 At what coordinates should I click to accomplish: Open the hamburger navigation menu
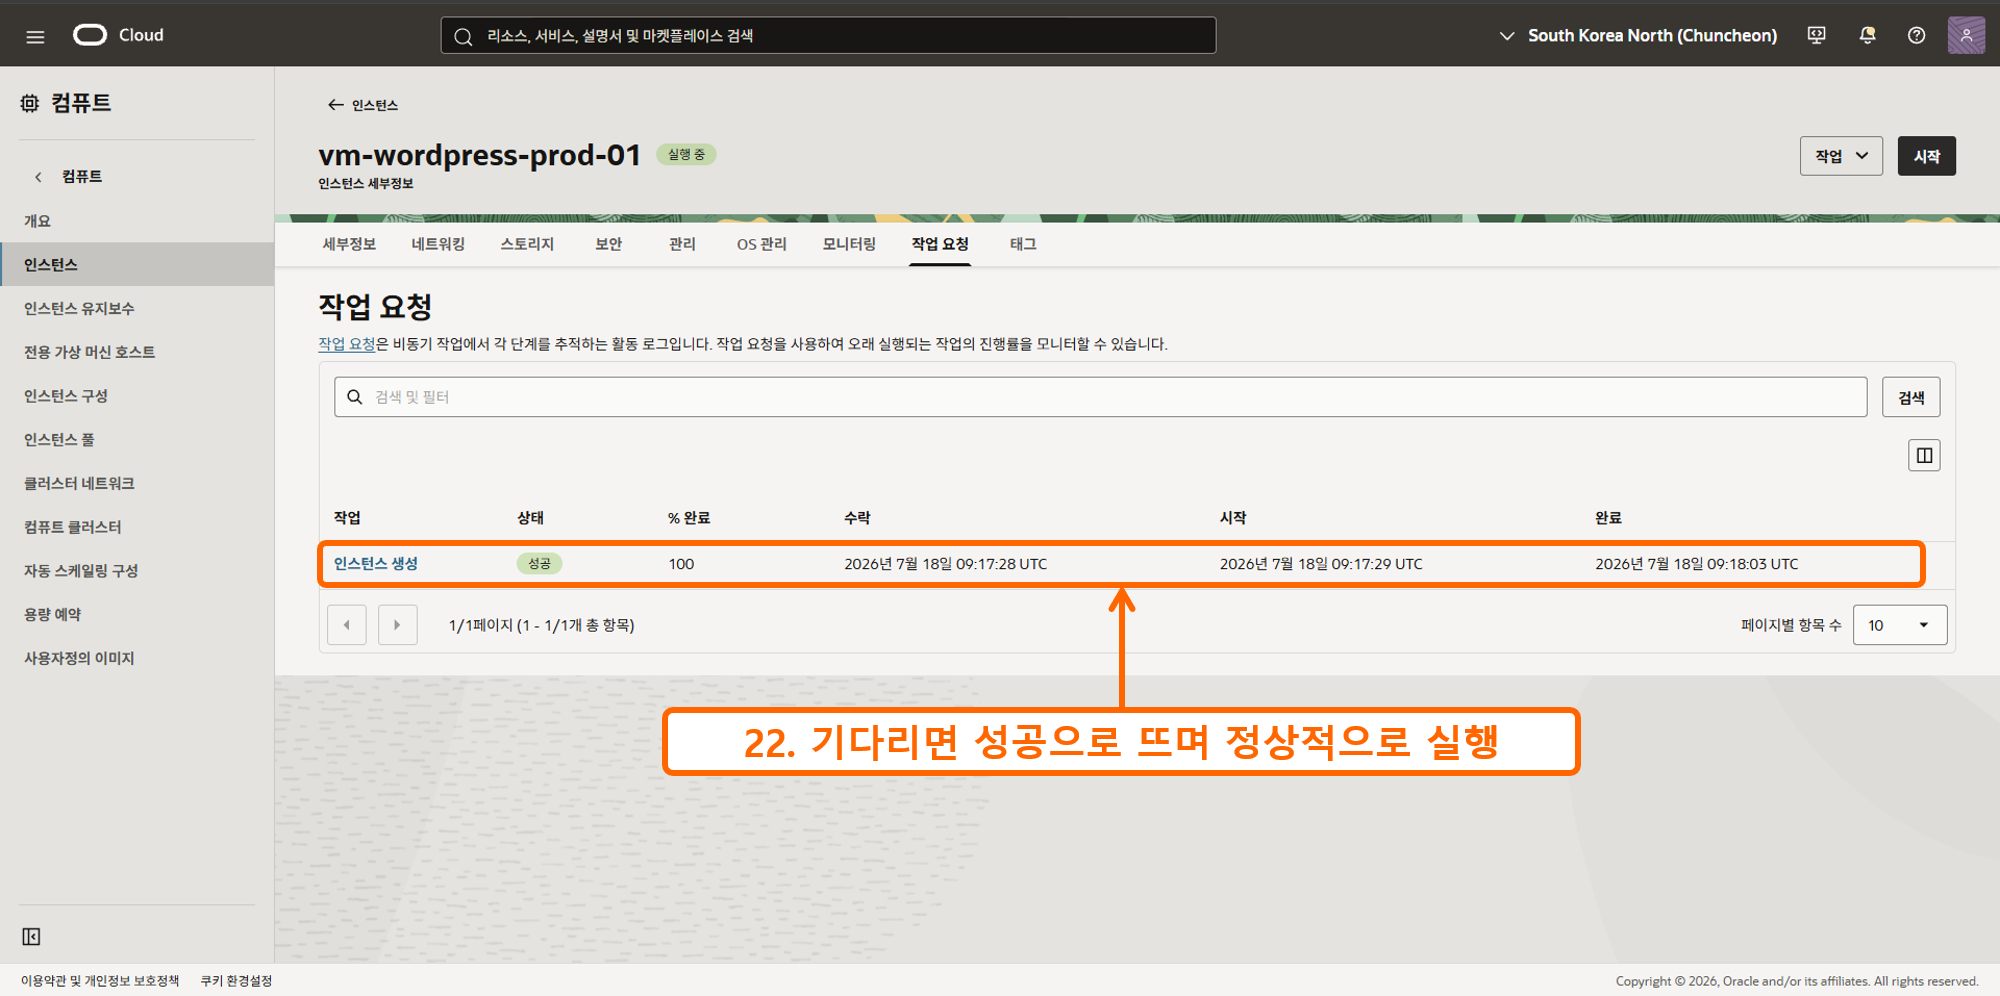coord(35,37)
